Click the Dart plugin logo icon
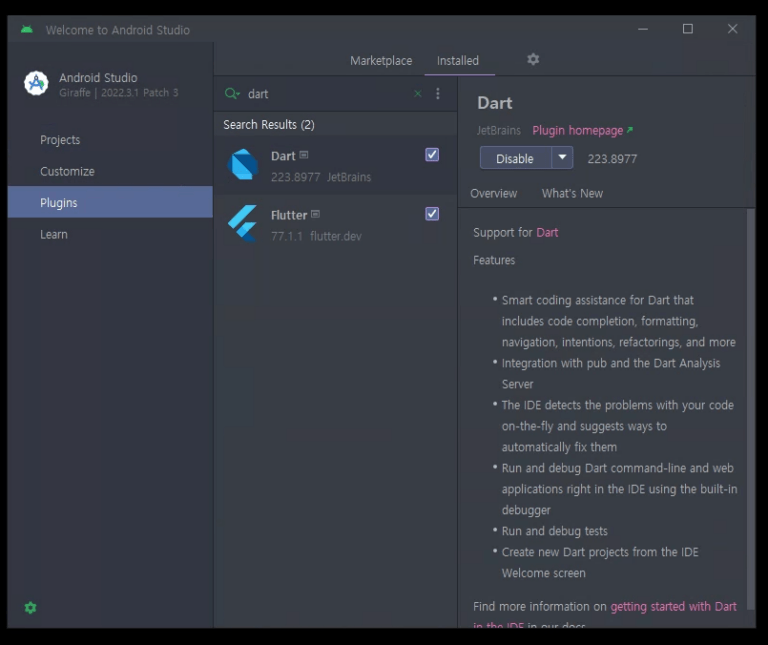This screenshot has height=645, width=768. coord(243,165)
